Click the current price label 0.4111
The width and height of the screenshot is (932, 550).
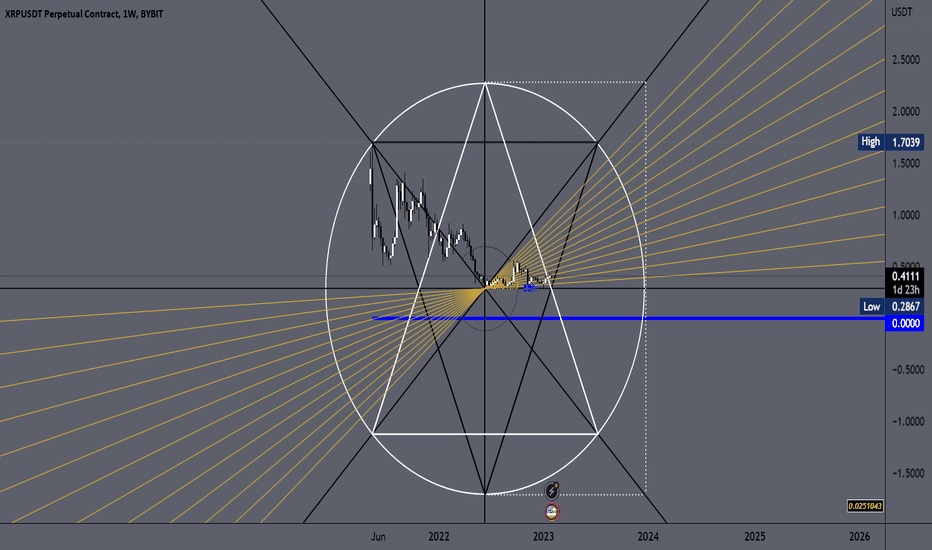click(x=905, y=276)
